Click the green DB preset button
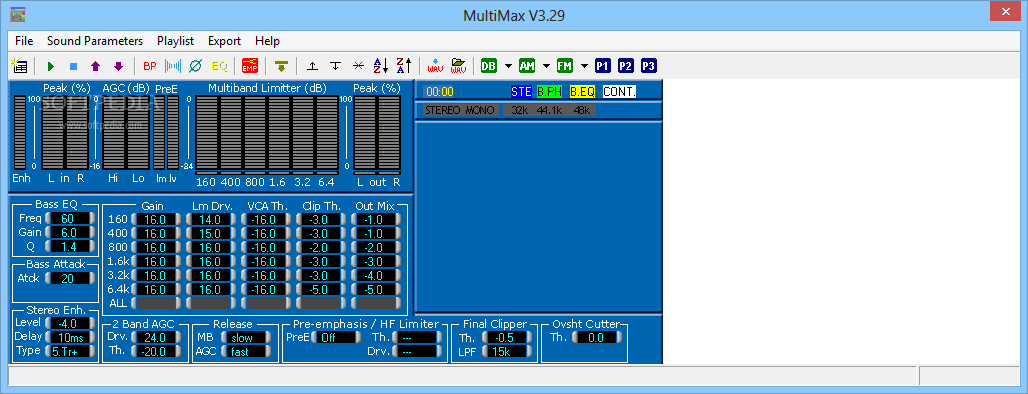Screen dimensions: 1028x394 click(x=489, y=66)
